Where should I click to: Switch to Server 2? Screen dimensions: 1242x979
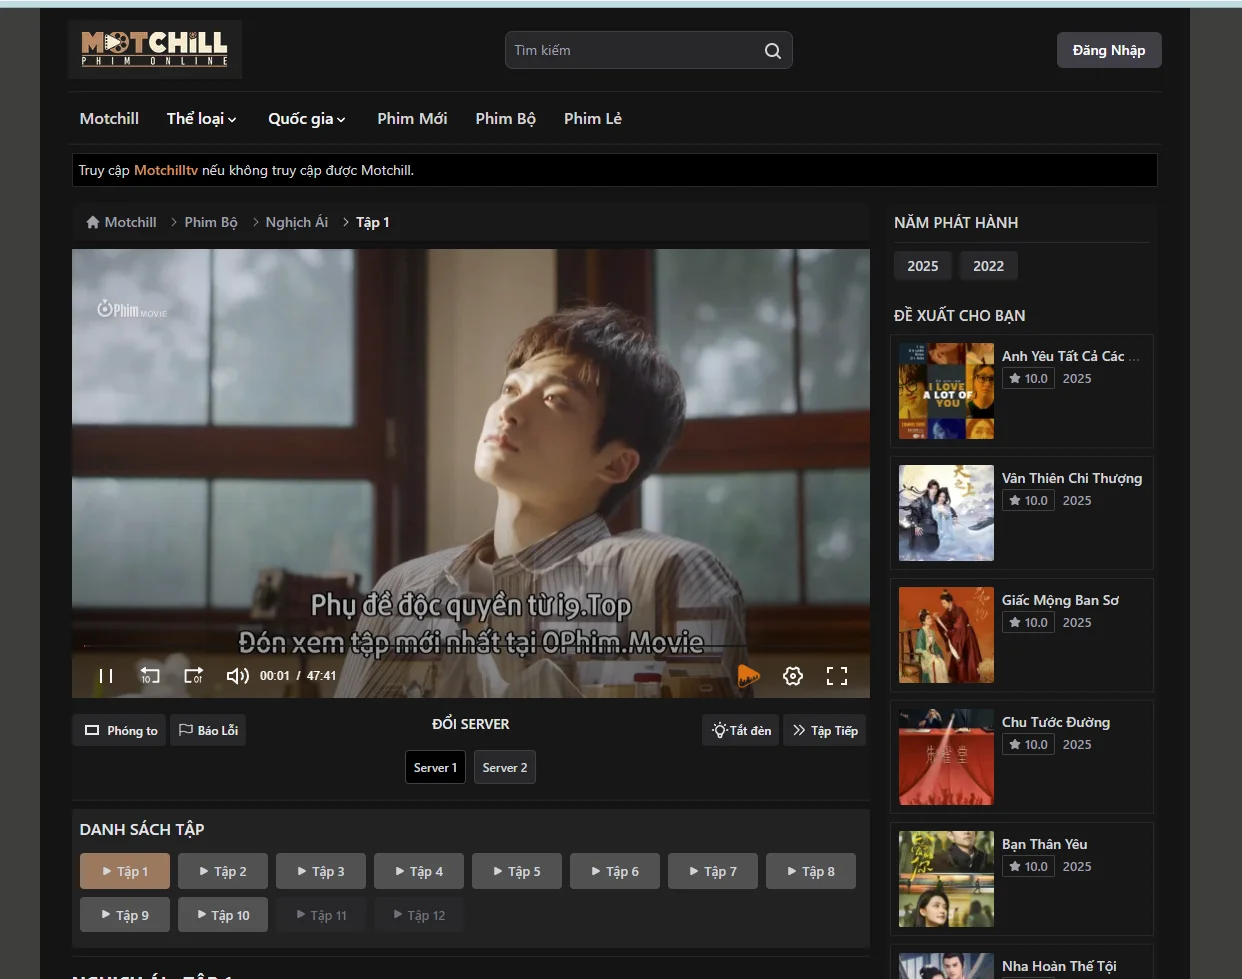click(x=504, y=767)
